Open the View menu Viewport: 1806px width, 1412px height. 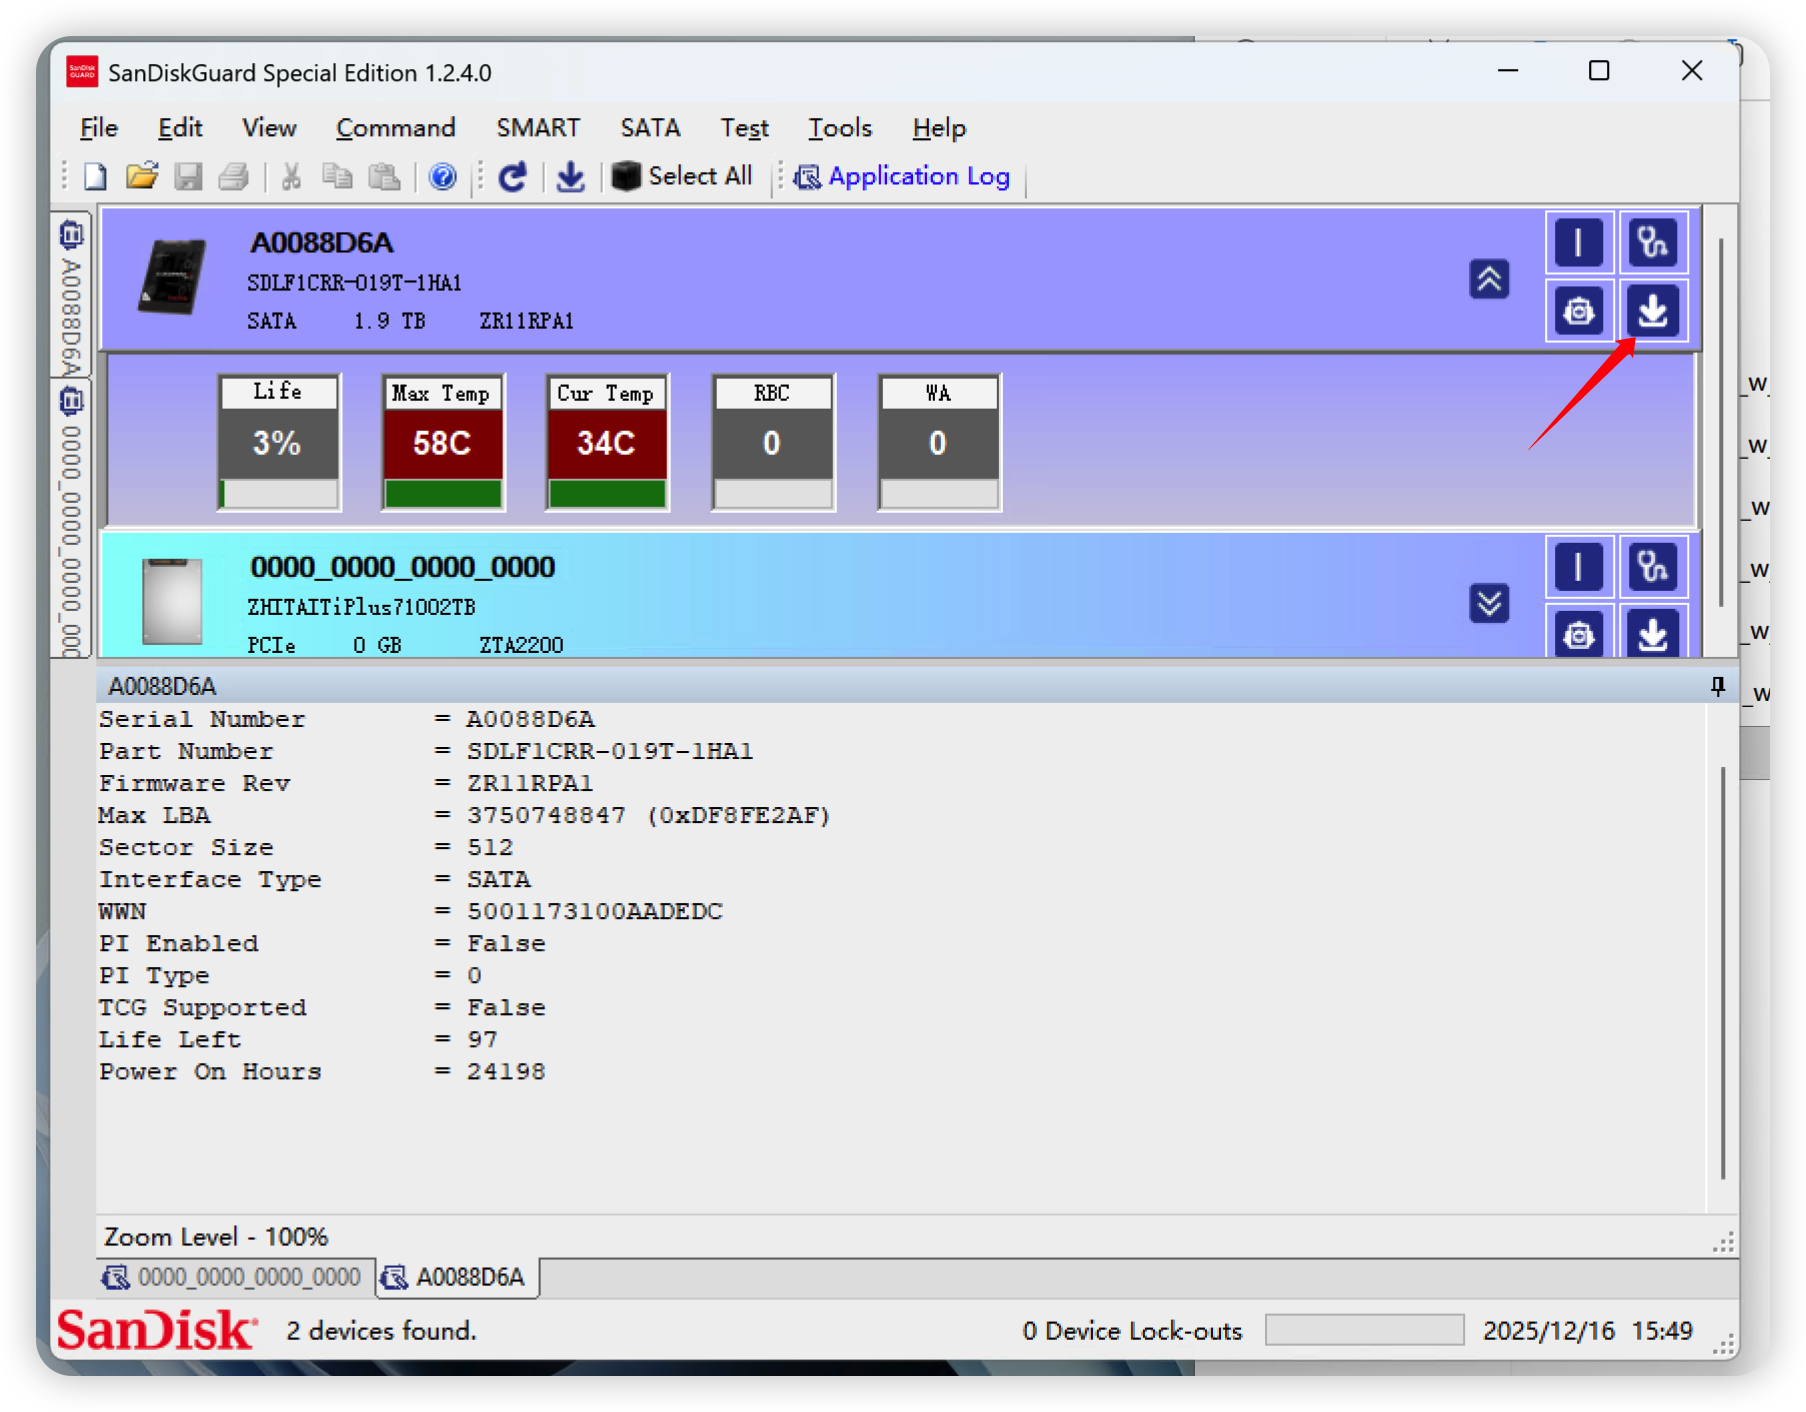[269, 128]
